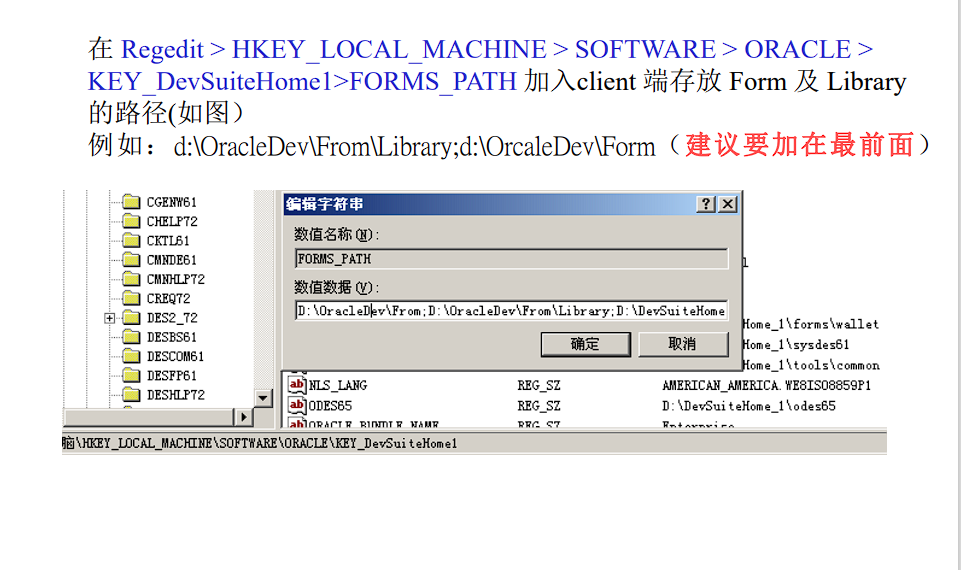Click the DESBS61 folder icon
This screenshot has height=570, width=961.
point(131,336)
